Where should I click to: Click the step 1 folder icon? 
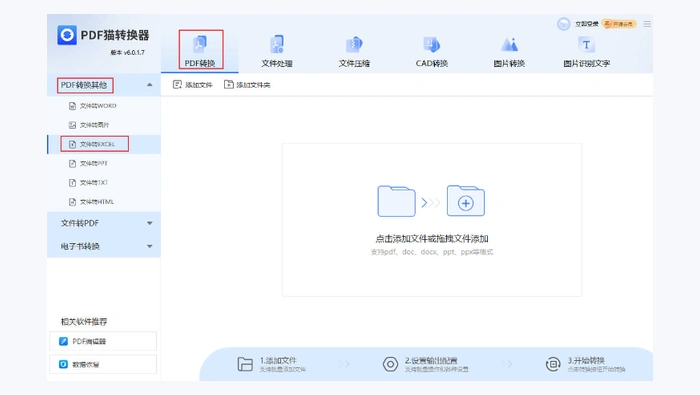coord(245,364)
